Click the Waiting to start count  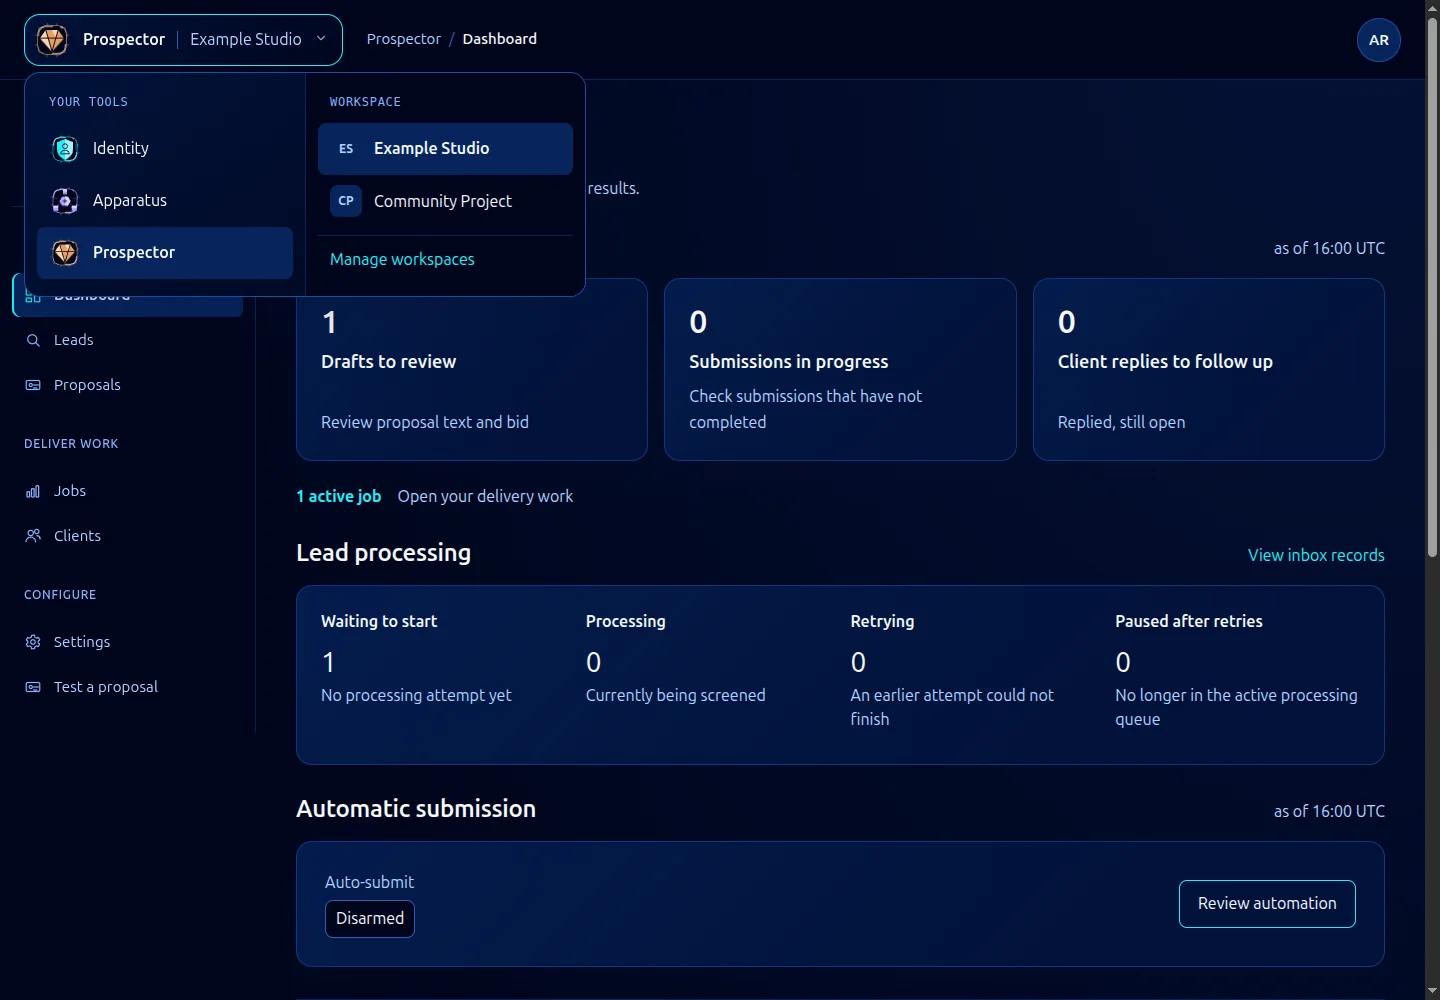coord(328,662)
